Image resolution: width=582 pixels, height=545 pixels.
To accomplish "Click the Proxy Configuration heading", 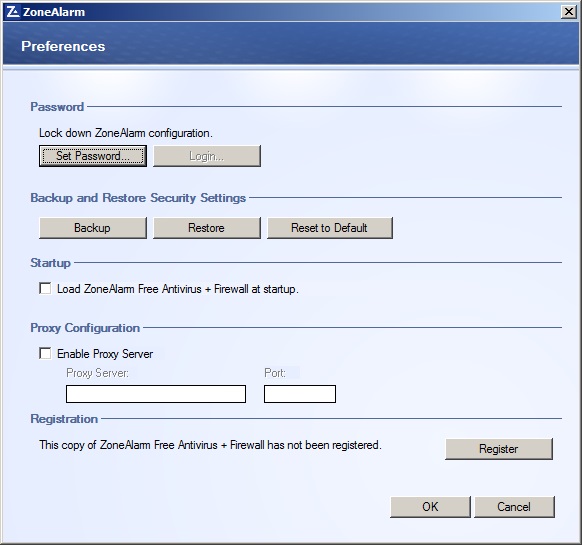I will point(85,328).
